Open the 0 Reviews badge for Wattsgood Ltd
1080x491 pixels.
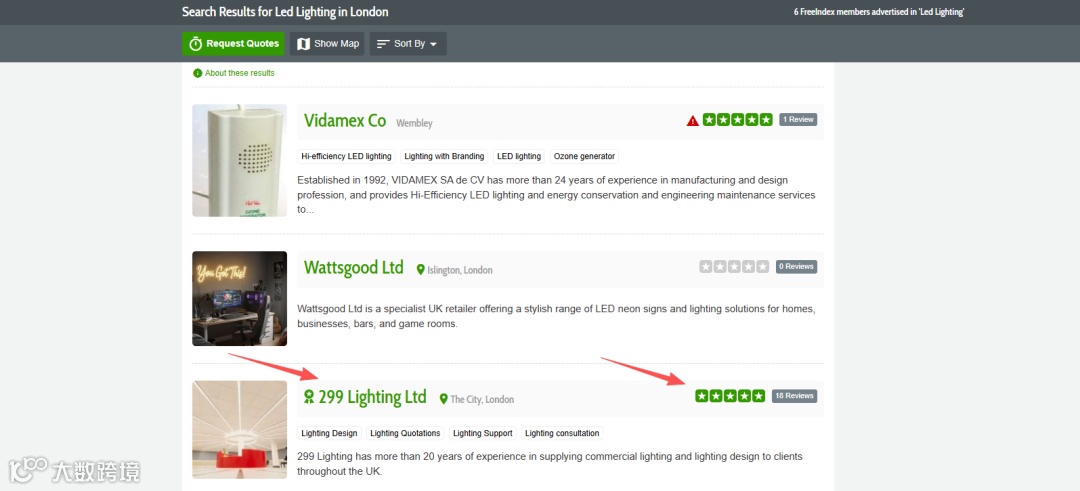796,267
